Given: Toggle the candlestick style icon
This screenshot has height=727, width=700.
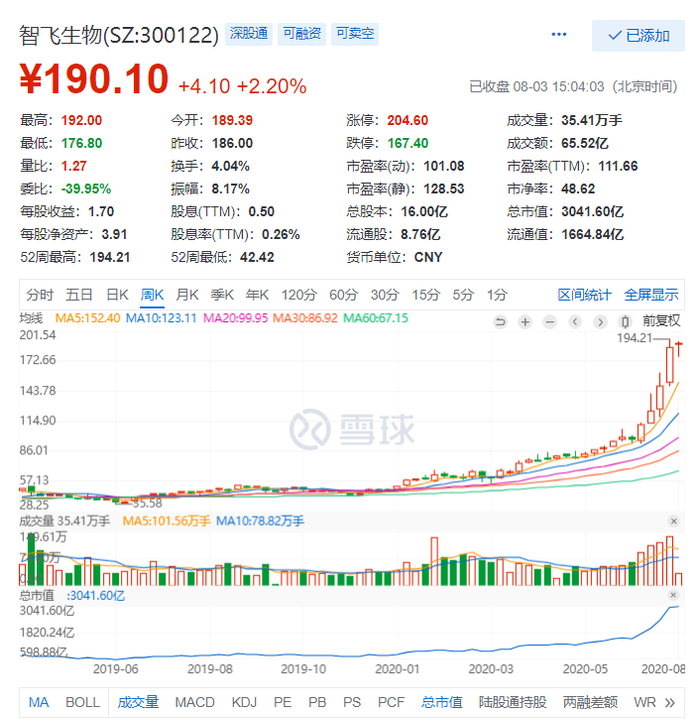Looking at the screenshot, I should coord(625,321).
